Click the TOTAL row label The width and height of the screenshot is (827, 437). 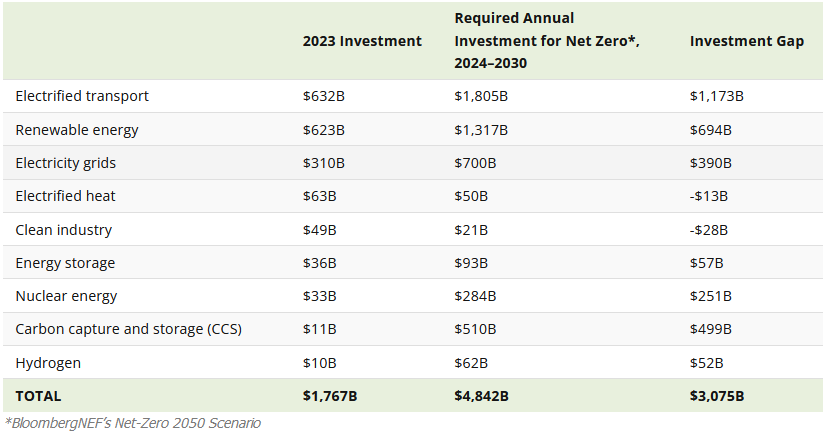click(39, 395)
